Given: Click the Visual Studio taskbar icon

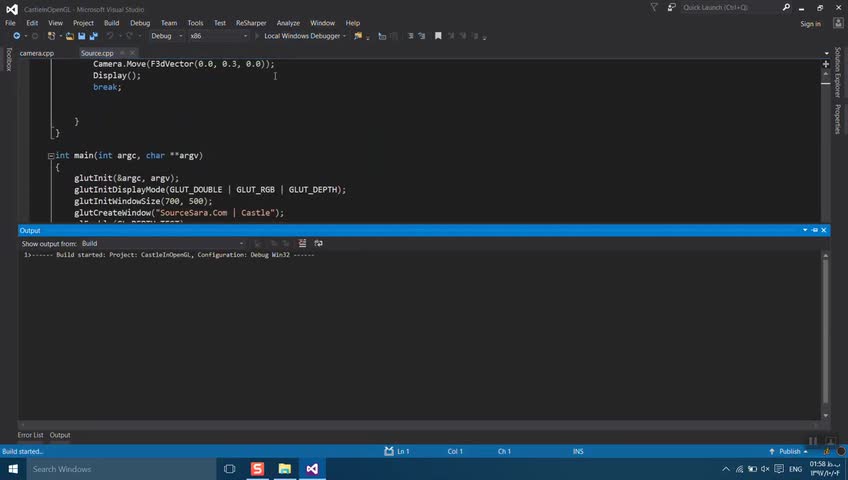Looking at the screenshot, I should pyautogui.click(x=312, y=469).
